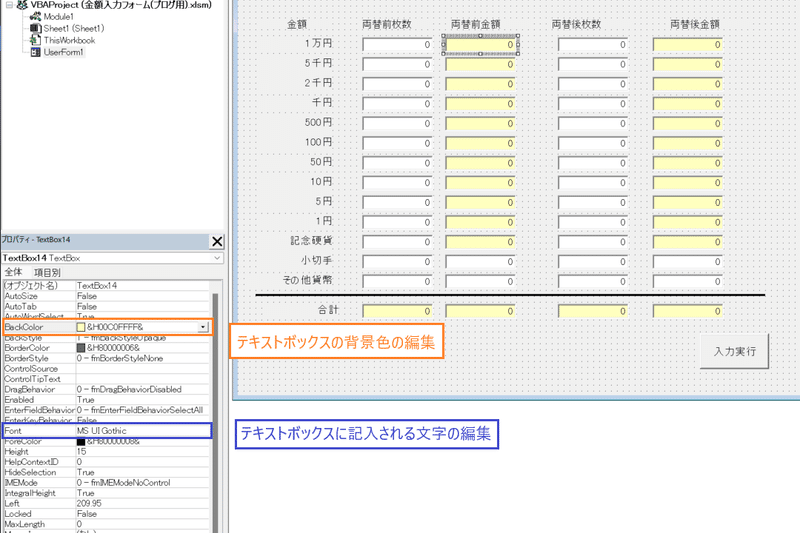Select the UserForm1 form icon
Image resolution: width=800 pixels, height=533 pixels.
pos(35,52)
